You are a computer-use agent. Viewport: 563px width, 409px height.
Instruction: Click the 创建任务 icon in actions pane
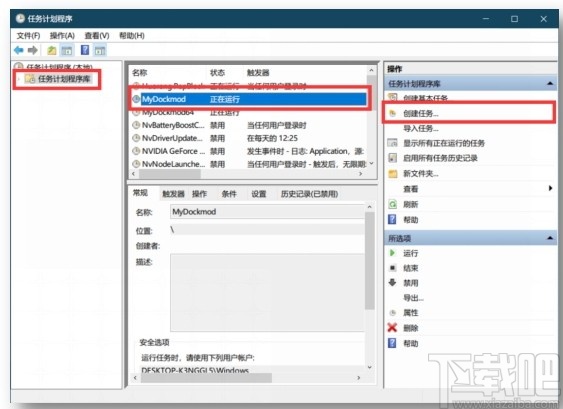click(392, 113)
